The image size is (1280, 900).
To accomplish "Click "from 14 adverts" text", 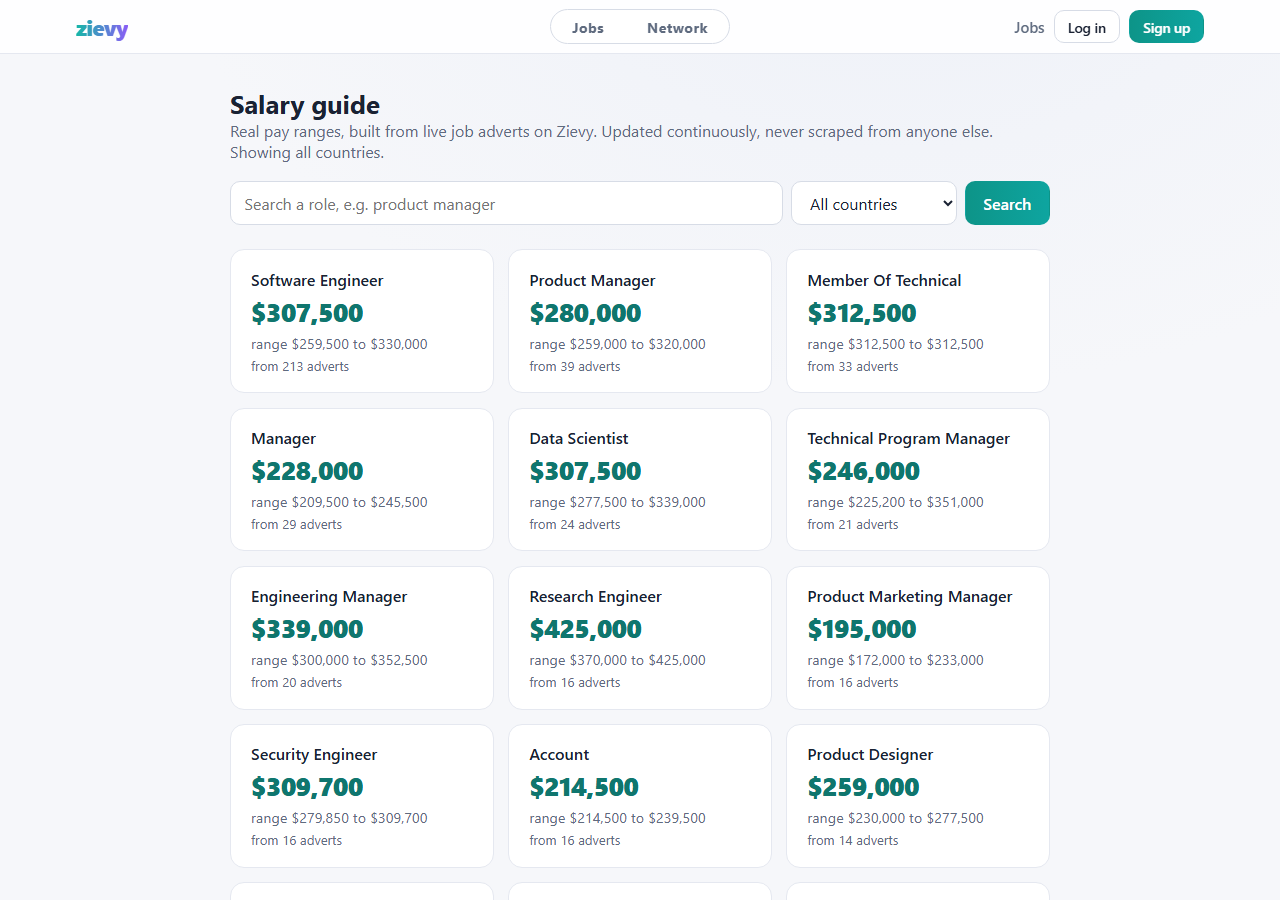I will pyautogui.click(x=853, y=841).
